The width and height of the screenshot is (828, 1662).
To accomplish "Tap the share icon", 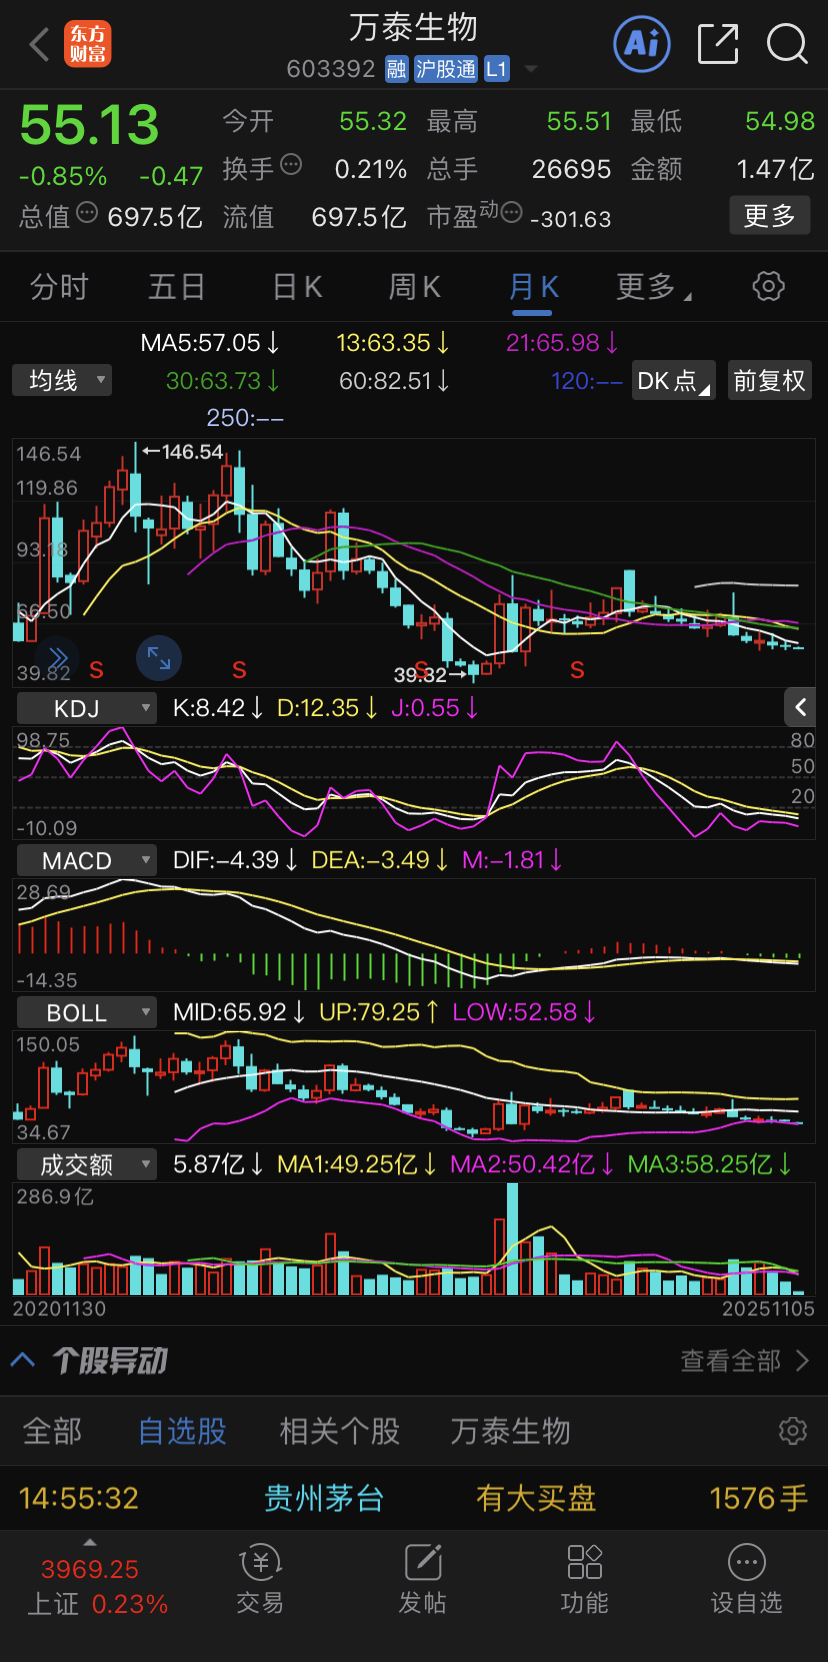I will [718, 44].
